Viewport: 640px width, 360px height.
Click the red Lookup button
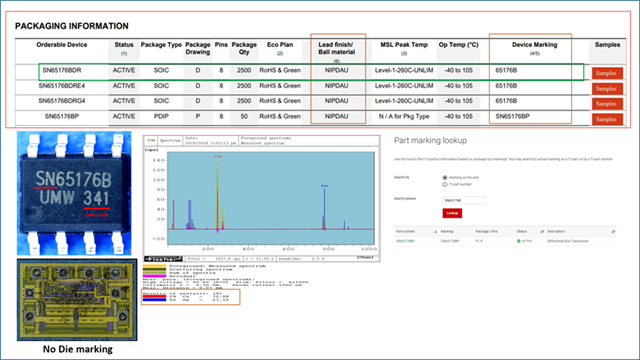pyautogui.click(x=452, y=213)
